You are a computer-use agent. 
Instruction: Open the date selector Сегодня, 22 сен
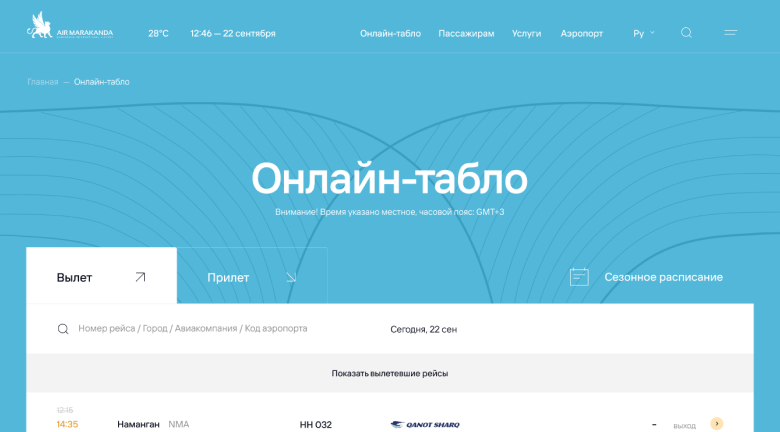(x=423, y=329)
